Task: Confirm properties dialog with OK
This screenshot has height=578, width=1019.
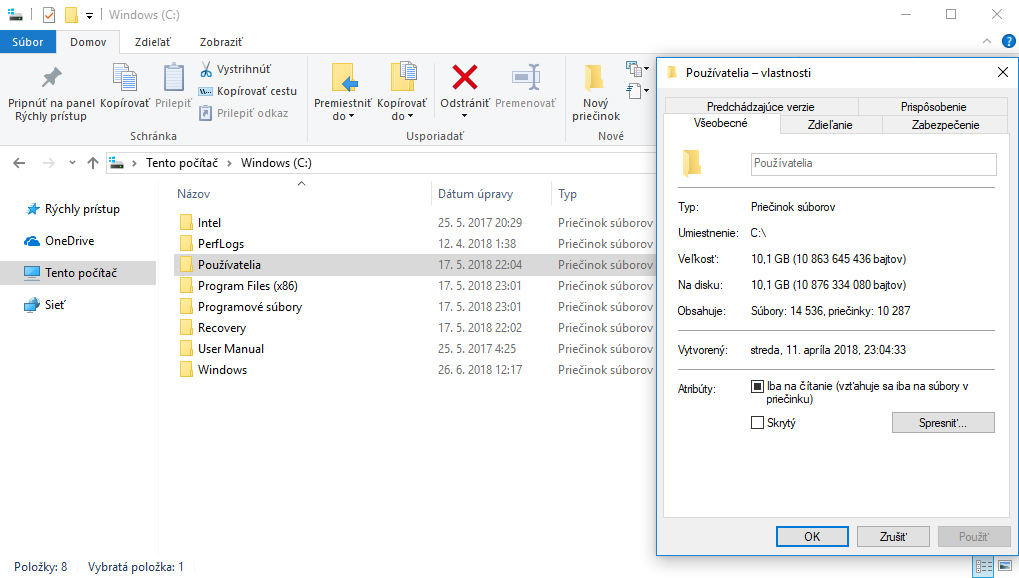Action: point(812,536)
